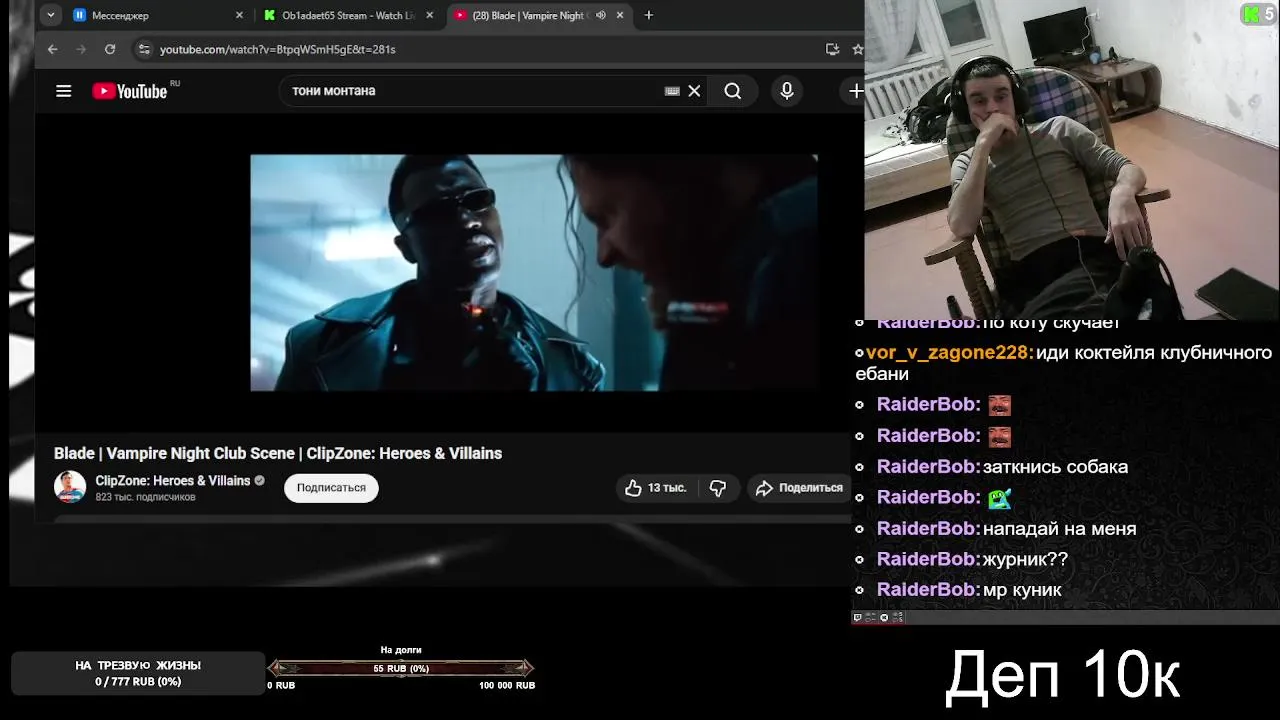The image size is (1280, 720).
Task: Mute audio on the Blade tab
Action: coord(601,15)
